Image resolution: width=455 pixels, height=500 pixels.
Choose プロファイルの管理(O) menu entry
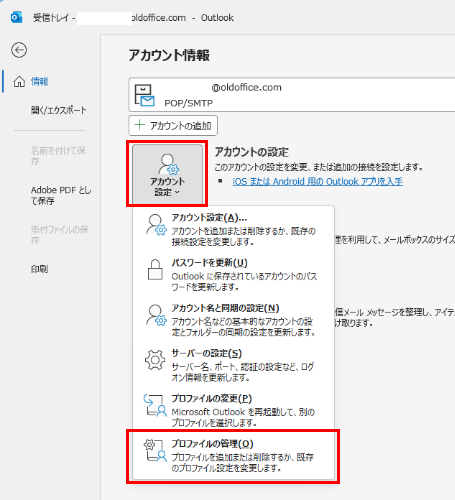click(233, 455)
